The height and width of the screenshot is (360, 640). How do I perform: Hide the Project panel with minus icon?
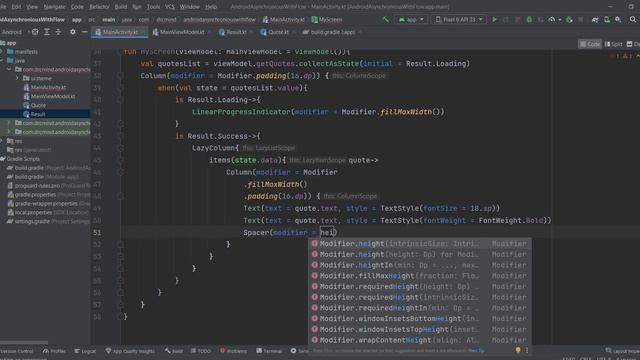click(84, 32)
